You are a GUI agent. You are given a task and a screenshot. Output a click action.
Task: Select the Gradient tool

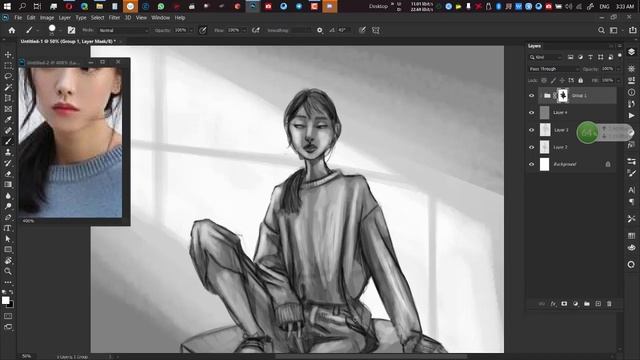tap(8, 184)
